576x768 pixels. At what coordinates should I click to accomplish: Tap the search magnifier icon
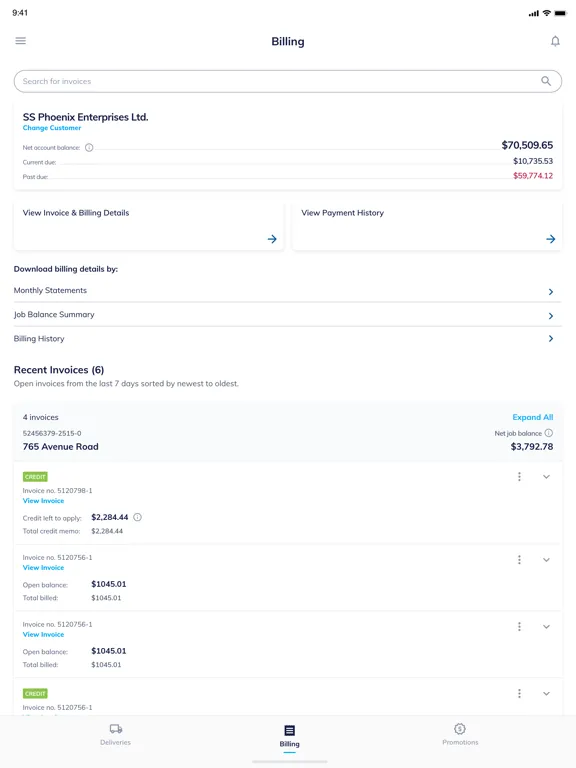click(546, 81)
